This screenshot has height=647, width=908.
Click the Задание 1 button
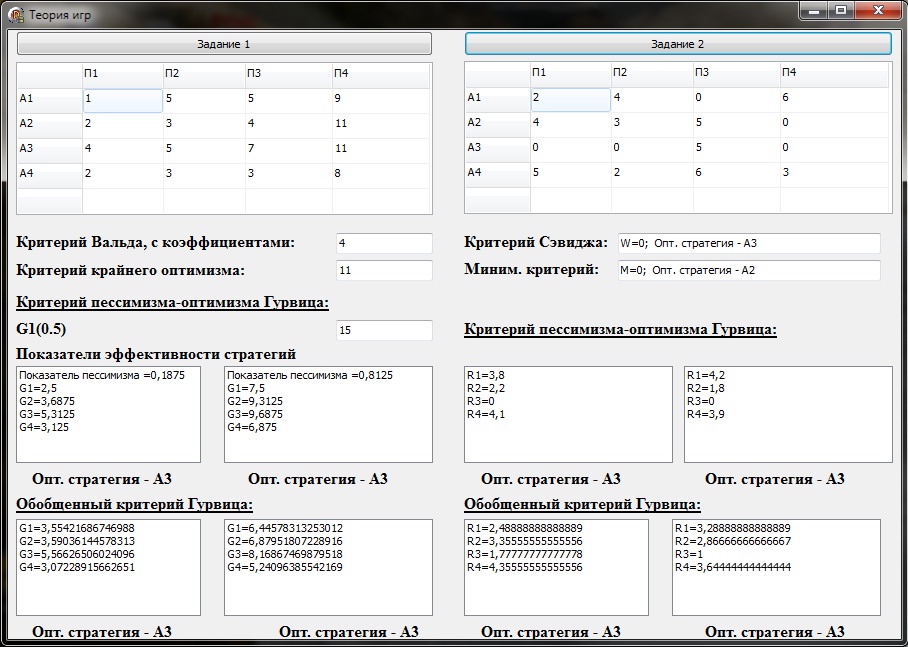(224, 44)
